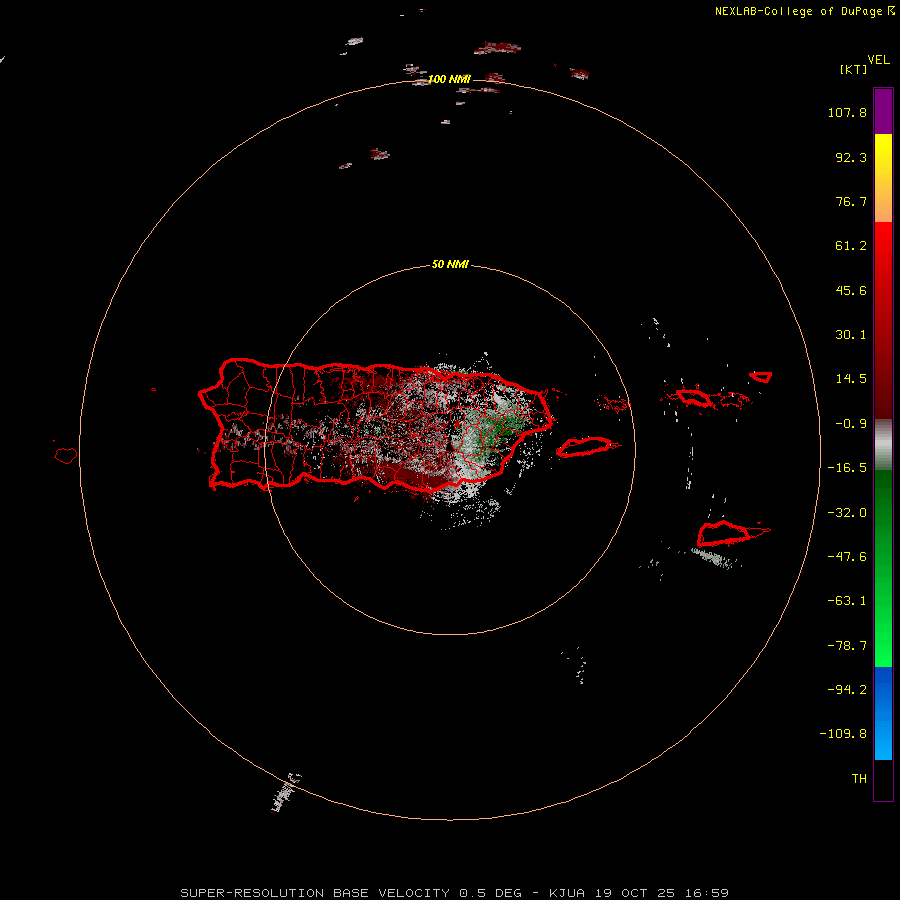The width and height of the screenshot is (900, 900).
Task: Click the -47.6 velocity scale value
Action: (x=847, y=557)
